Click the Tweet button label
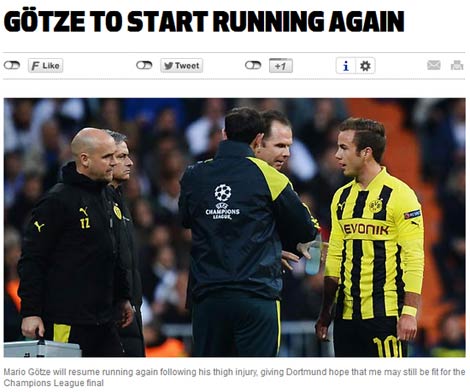This screenshot has height=392, width=470. [x=187, y=66]
